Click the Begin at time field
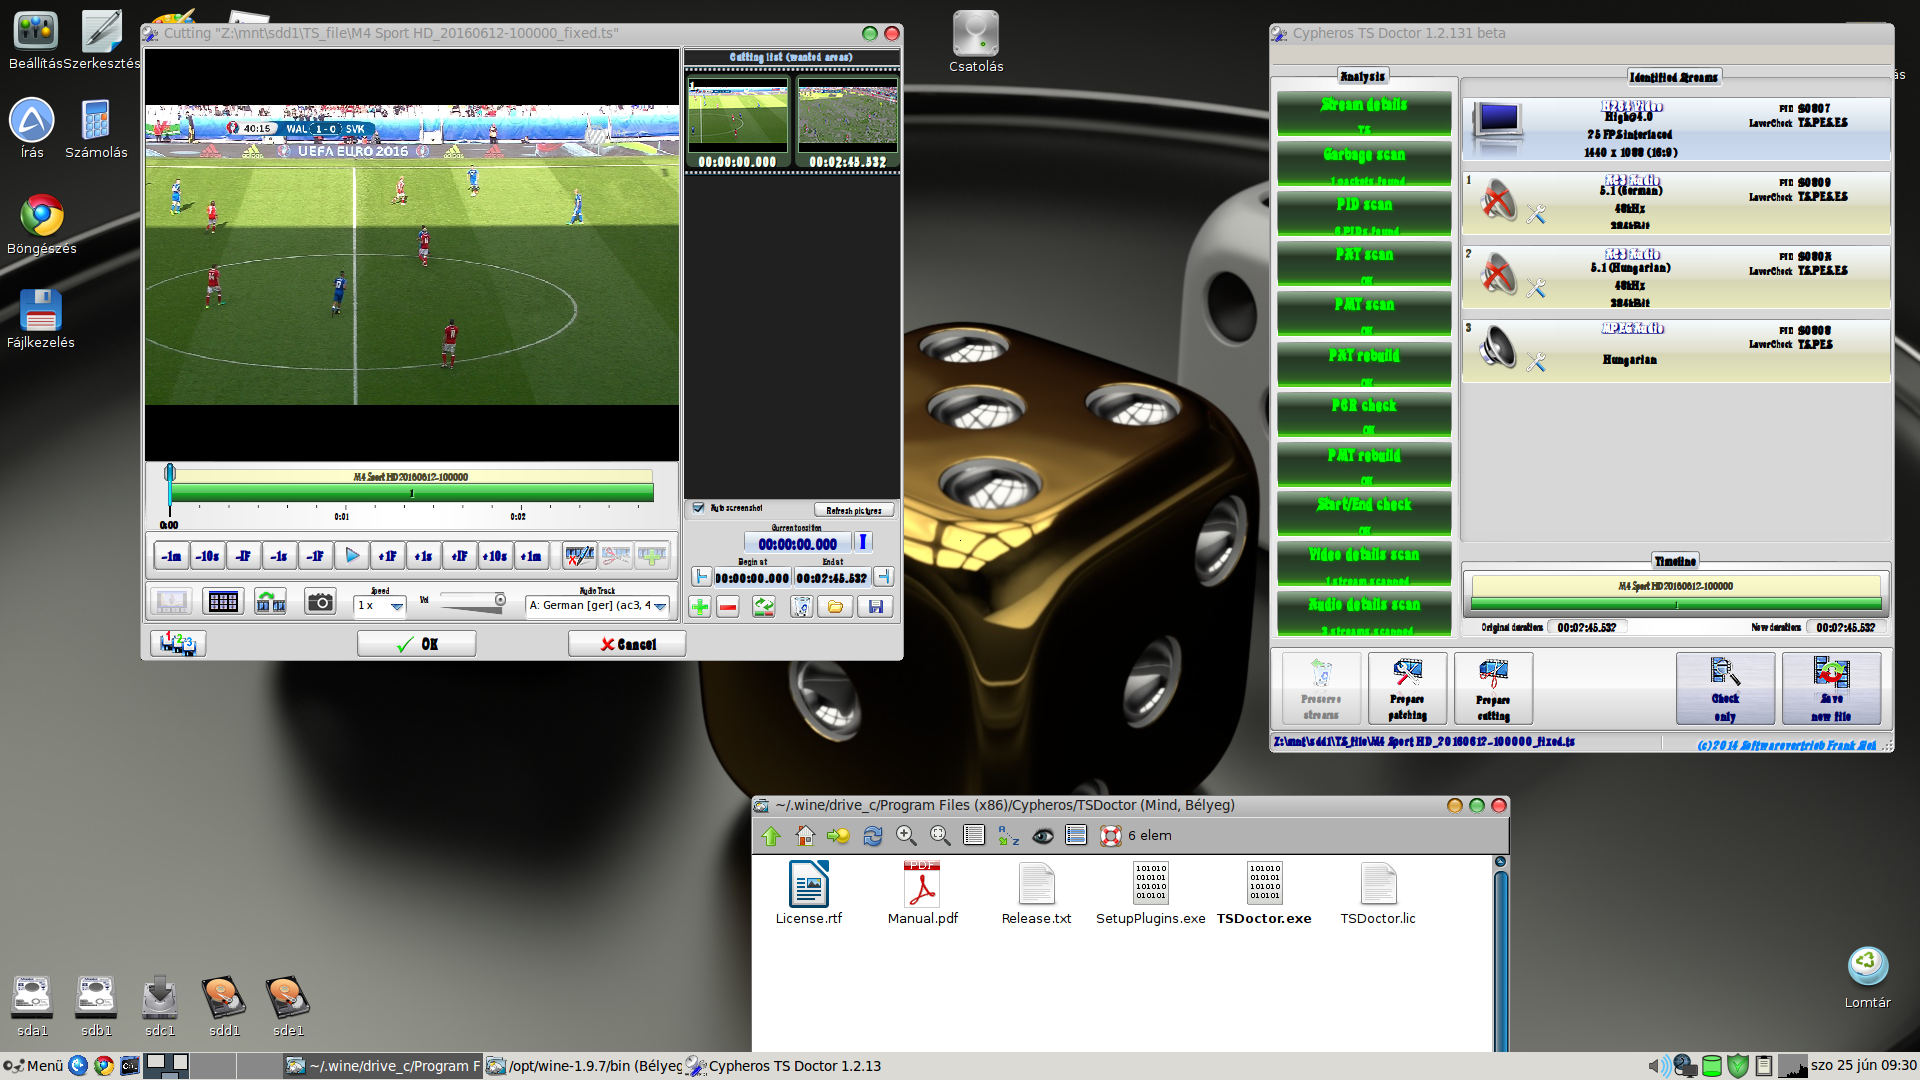The height and width of the screenshot is (1080, 1920). pyautogui.click(x=752, y=578)
